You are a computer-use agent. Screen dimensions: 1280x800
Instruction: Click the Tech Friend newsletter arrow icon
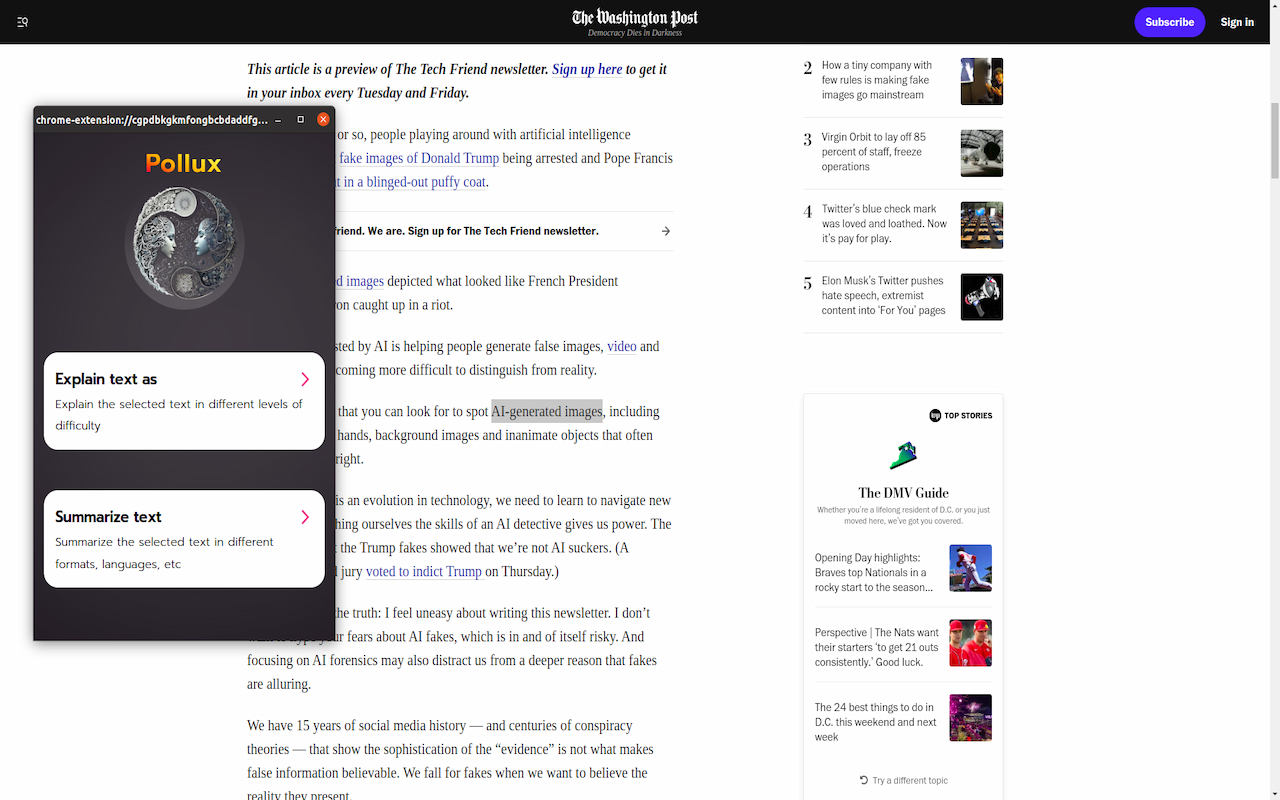(666, 231)
